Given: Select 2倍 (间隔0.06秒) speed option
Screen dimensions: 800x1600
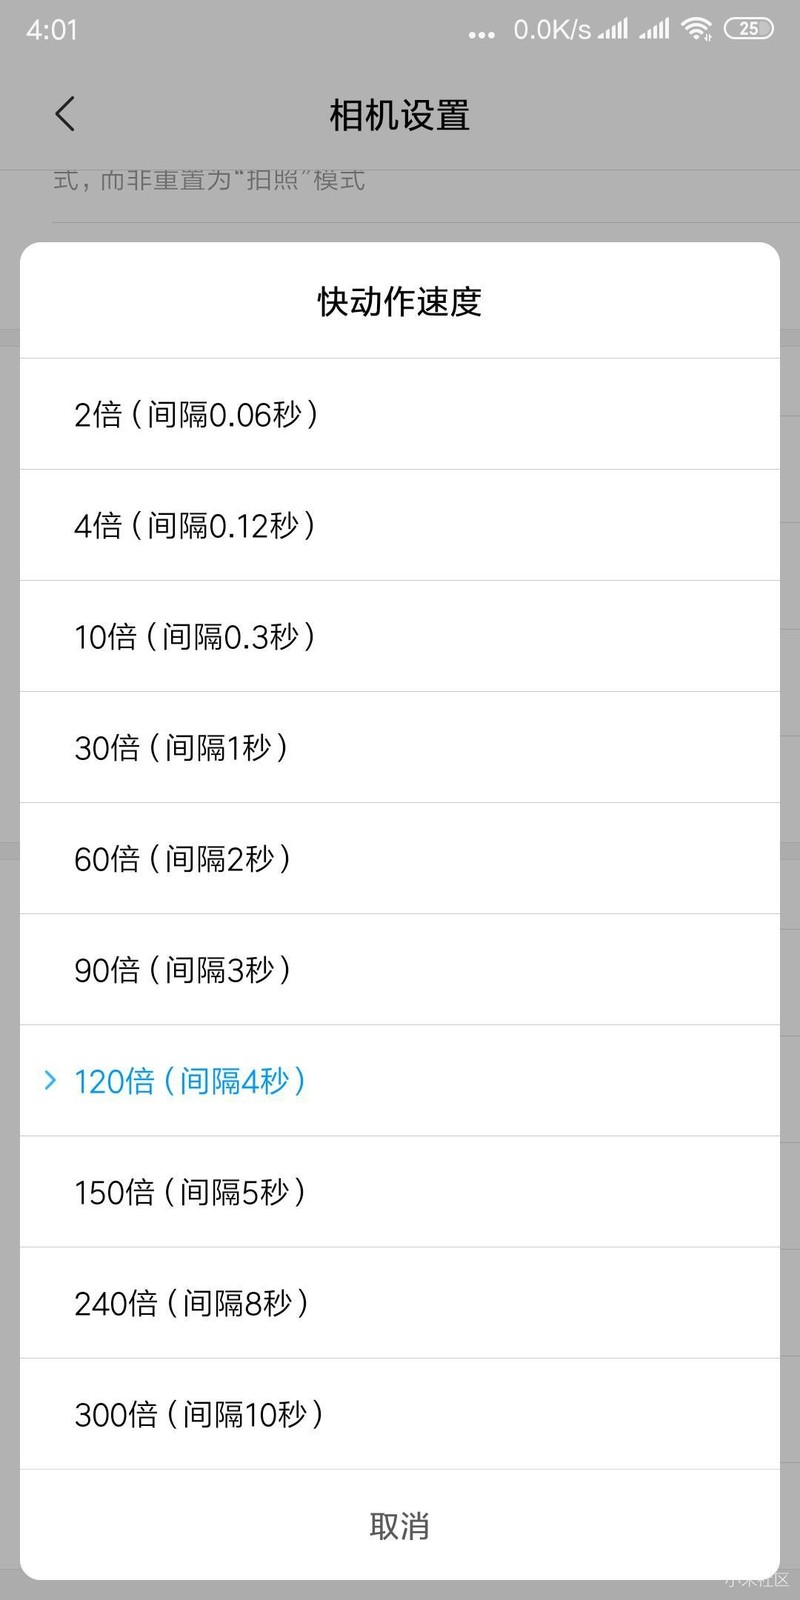Looking at the screenshot, I should [x=400, y=414].
